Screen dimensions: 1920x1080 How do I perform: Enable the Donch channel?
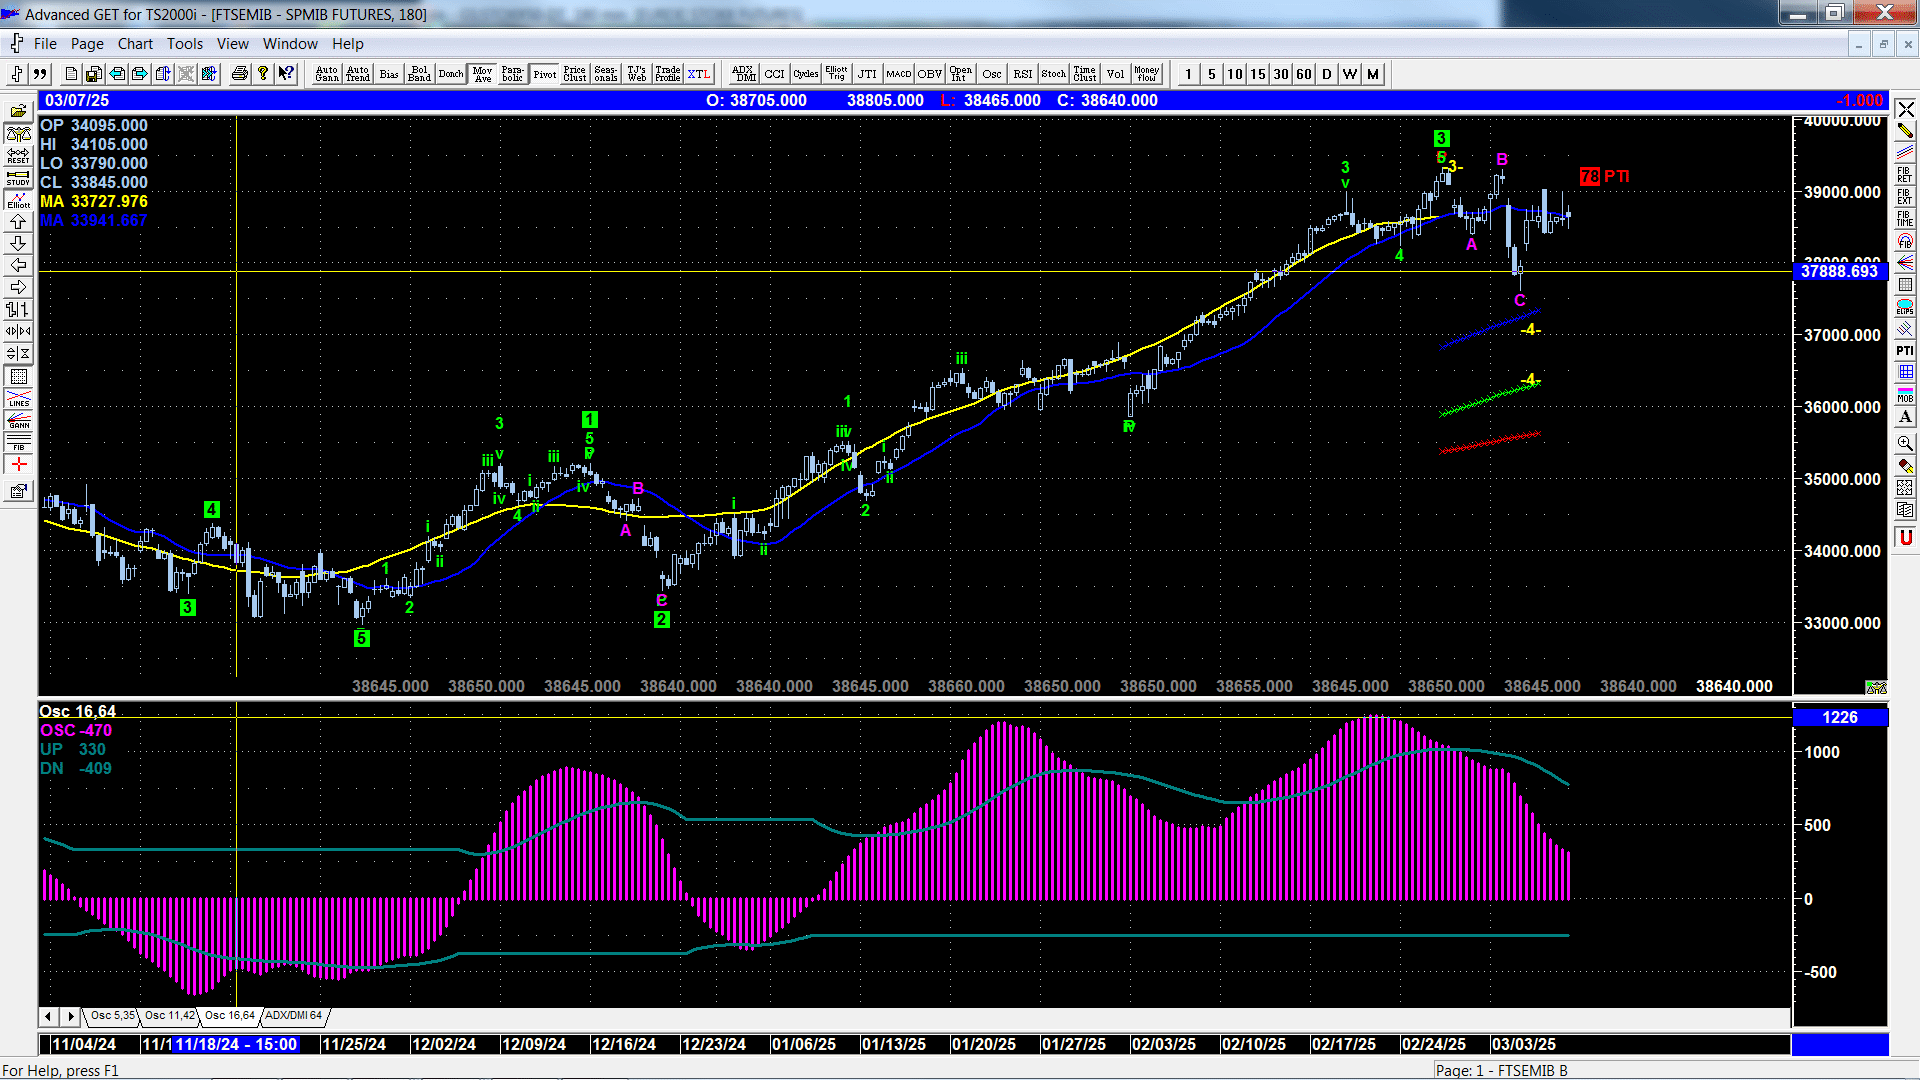tap(451, 74)
